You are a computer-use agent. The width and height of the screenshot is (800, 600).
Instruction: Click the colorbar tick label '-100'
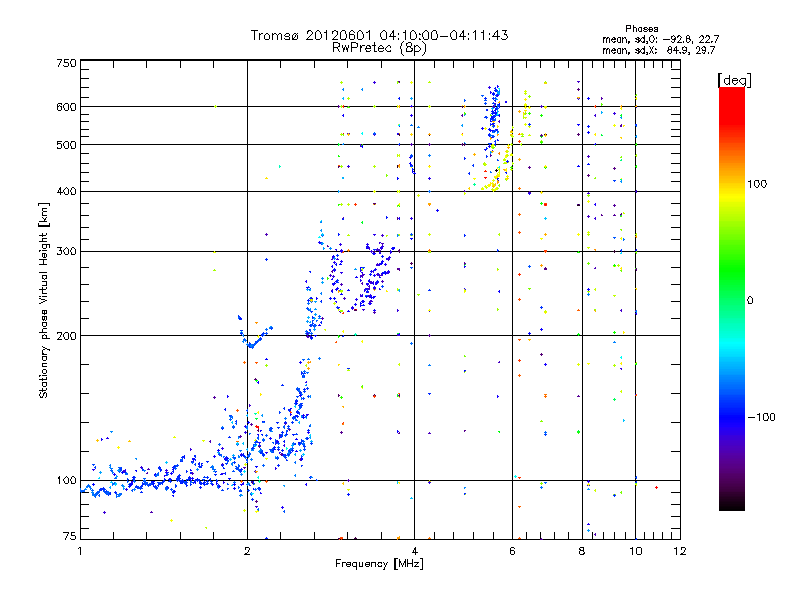click(x=761, y=417)
